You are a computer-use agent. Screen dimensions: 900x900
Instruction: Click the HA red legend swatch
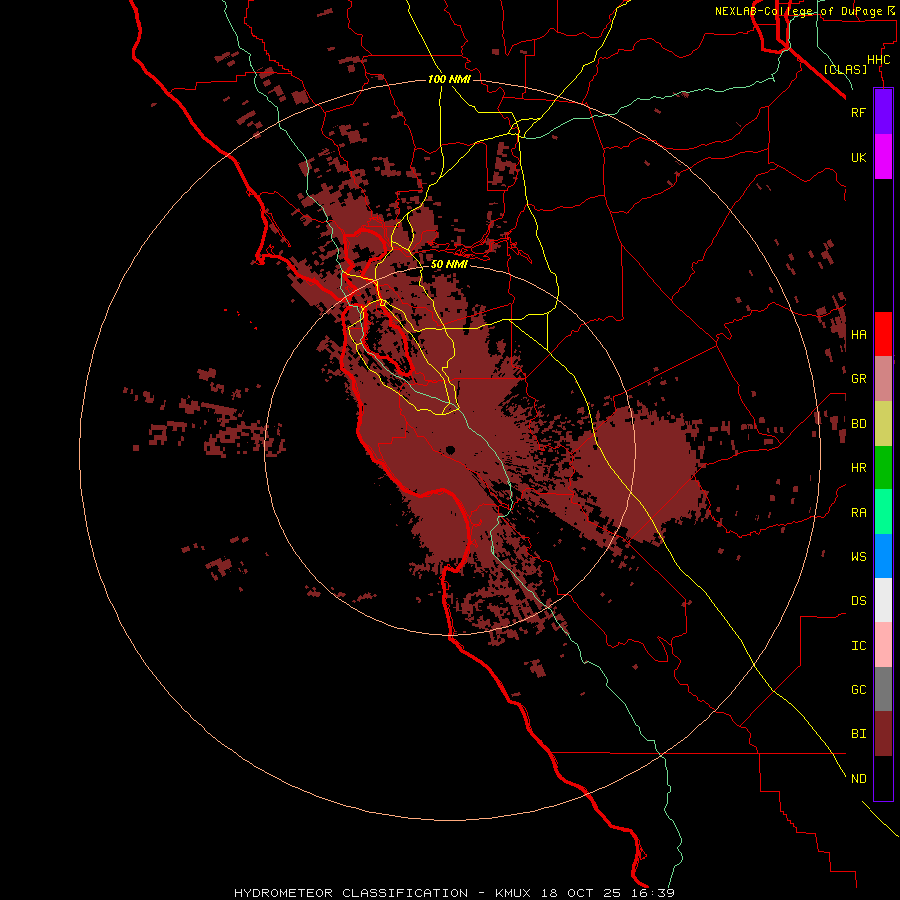883,334
